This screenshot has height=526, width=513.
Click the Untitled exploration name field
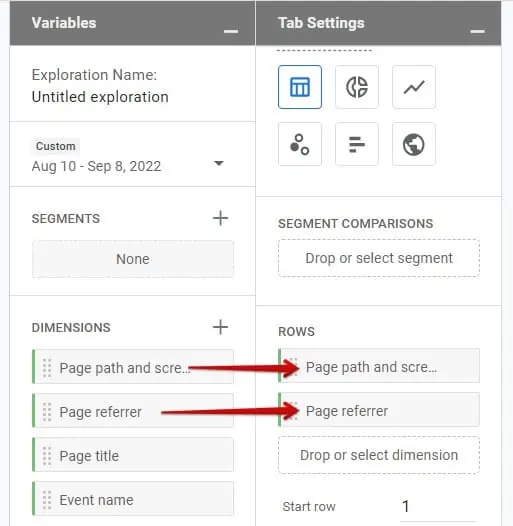pyautogui.click(x=100, y=97)
